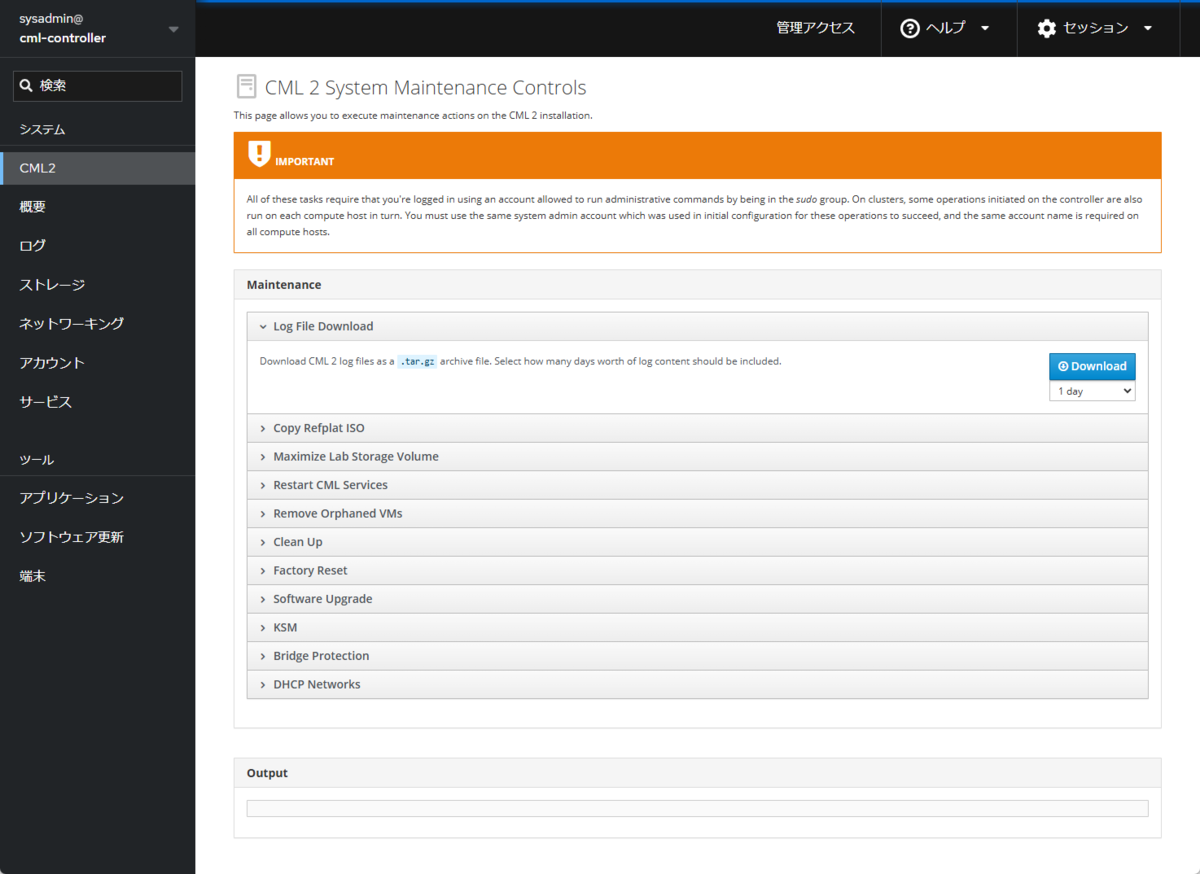Go to 概要 in the sidebar
The image size is (1200, 874).
coord(97,207)
